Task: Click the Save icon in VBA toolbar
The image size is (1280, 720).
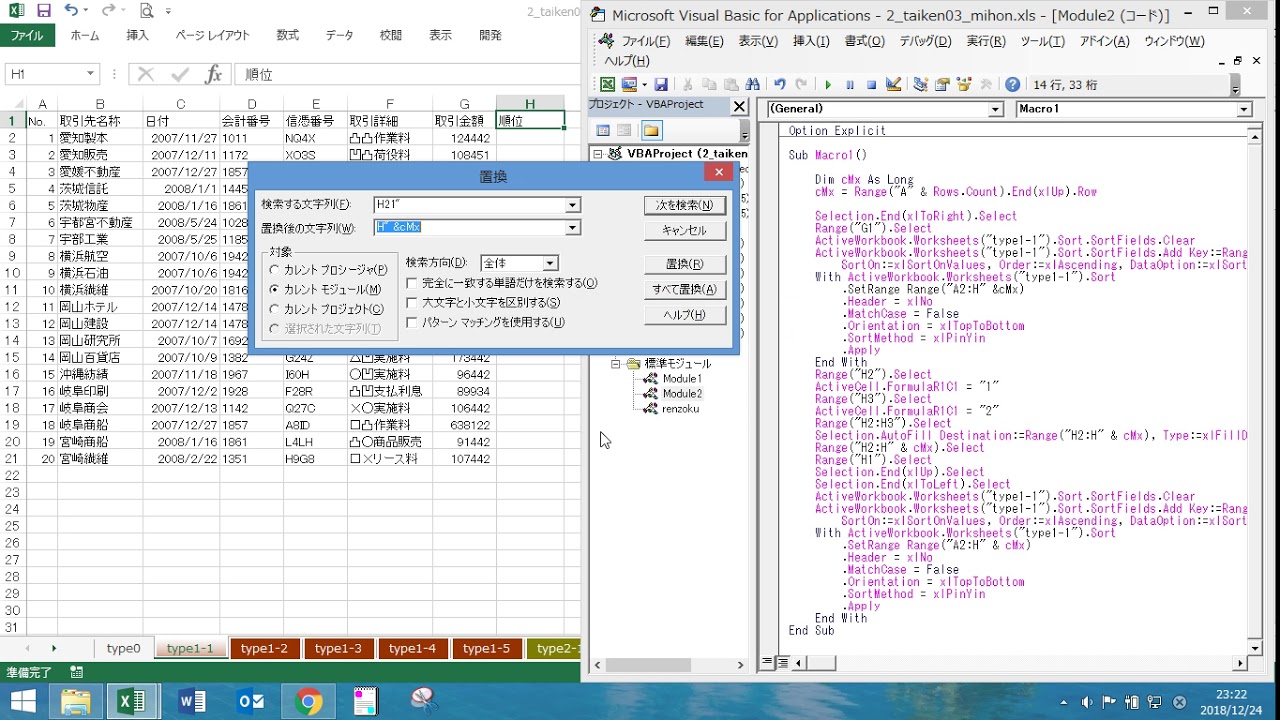Action: click(661, 85)
